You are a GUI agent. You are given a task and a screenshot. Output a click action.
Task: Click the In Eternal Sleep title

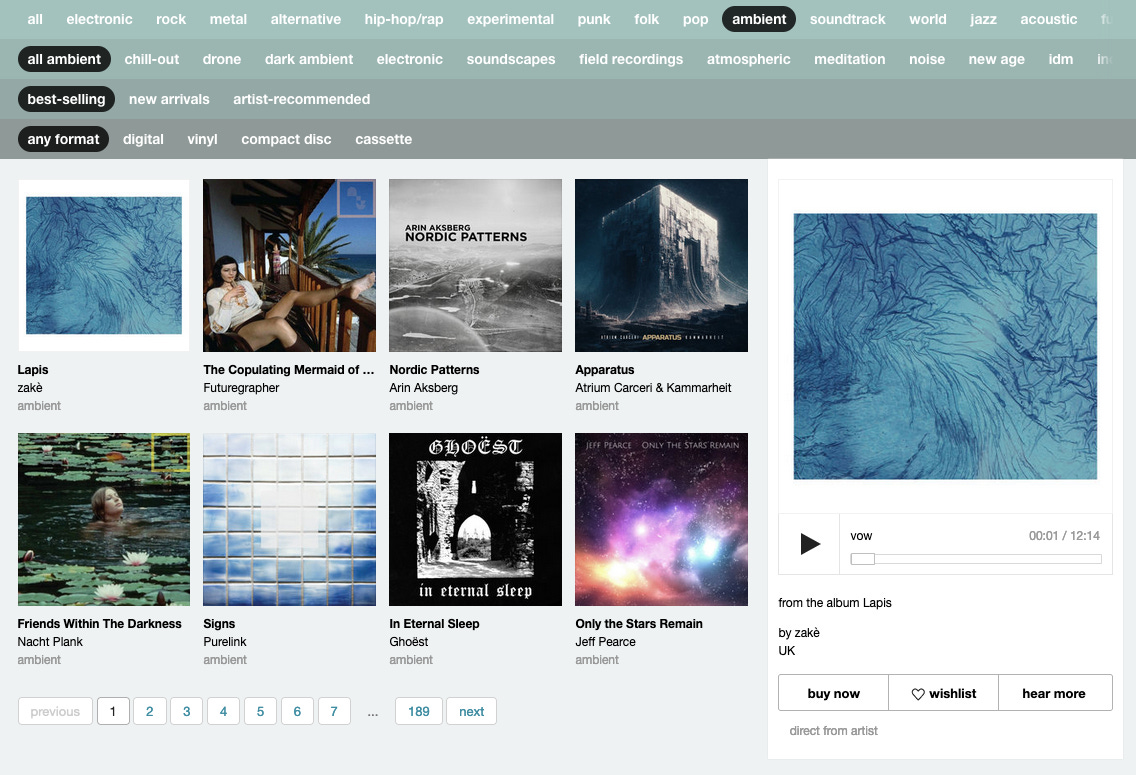(434, 624)
